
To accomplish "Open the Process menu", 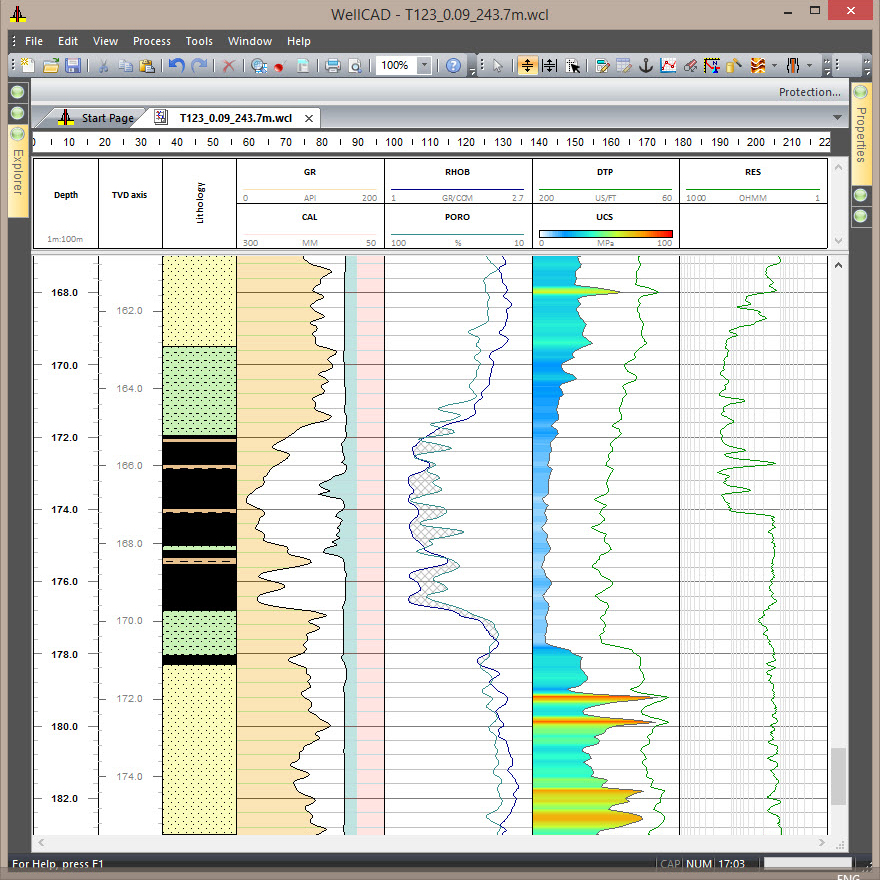I will (x=152, y=41).
